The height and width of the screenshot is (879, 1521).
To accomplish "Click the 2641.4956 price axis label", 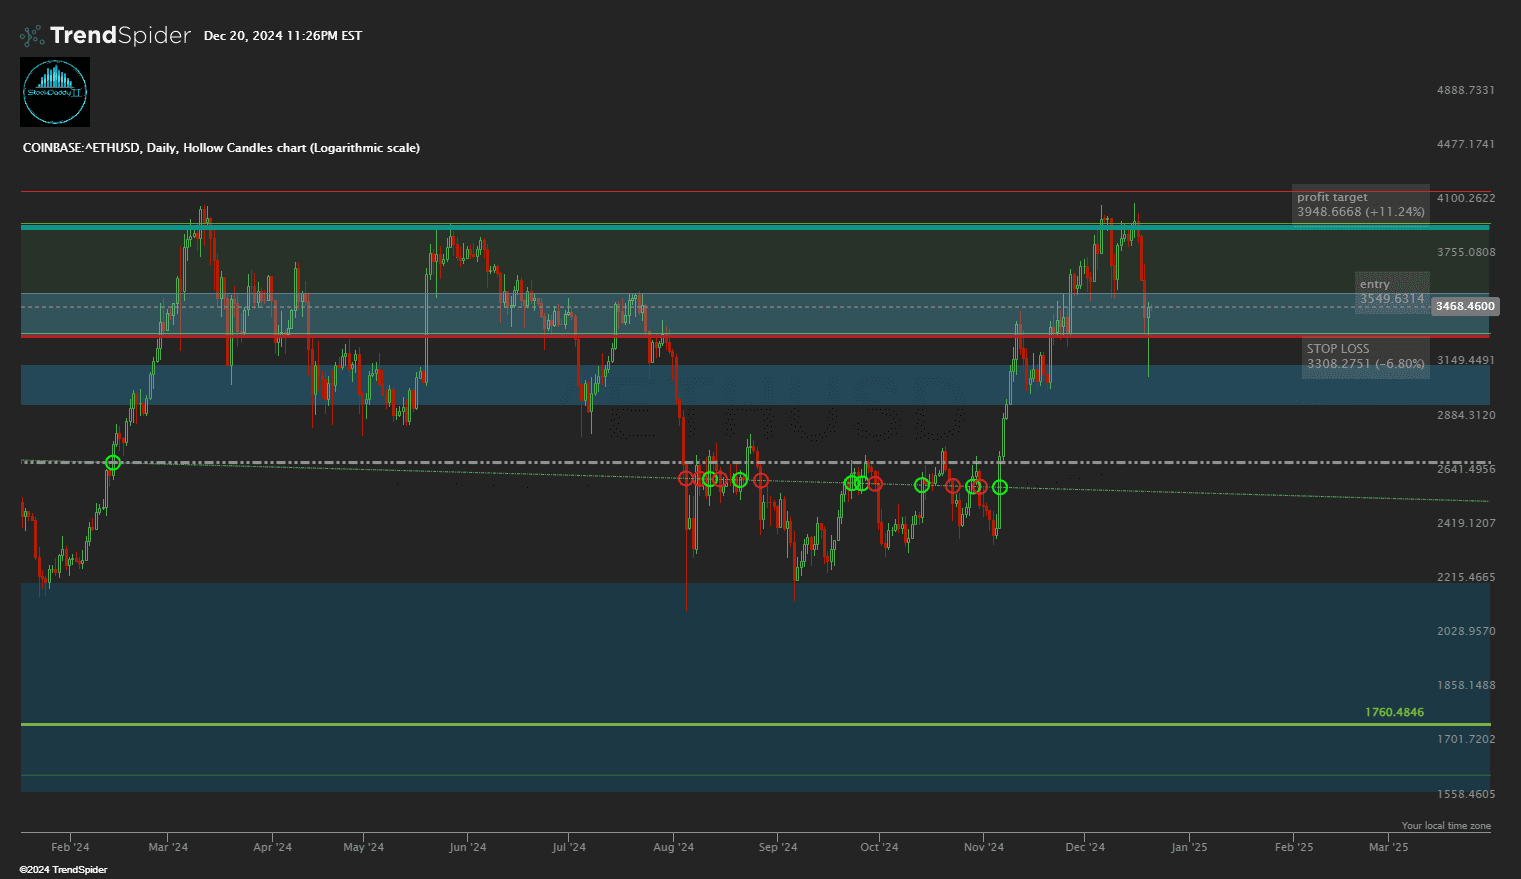I will [x=1465, y=469].
